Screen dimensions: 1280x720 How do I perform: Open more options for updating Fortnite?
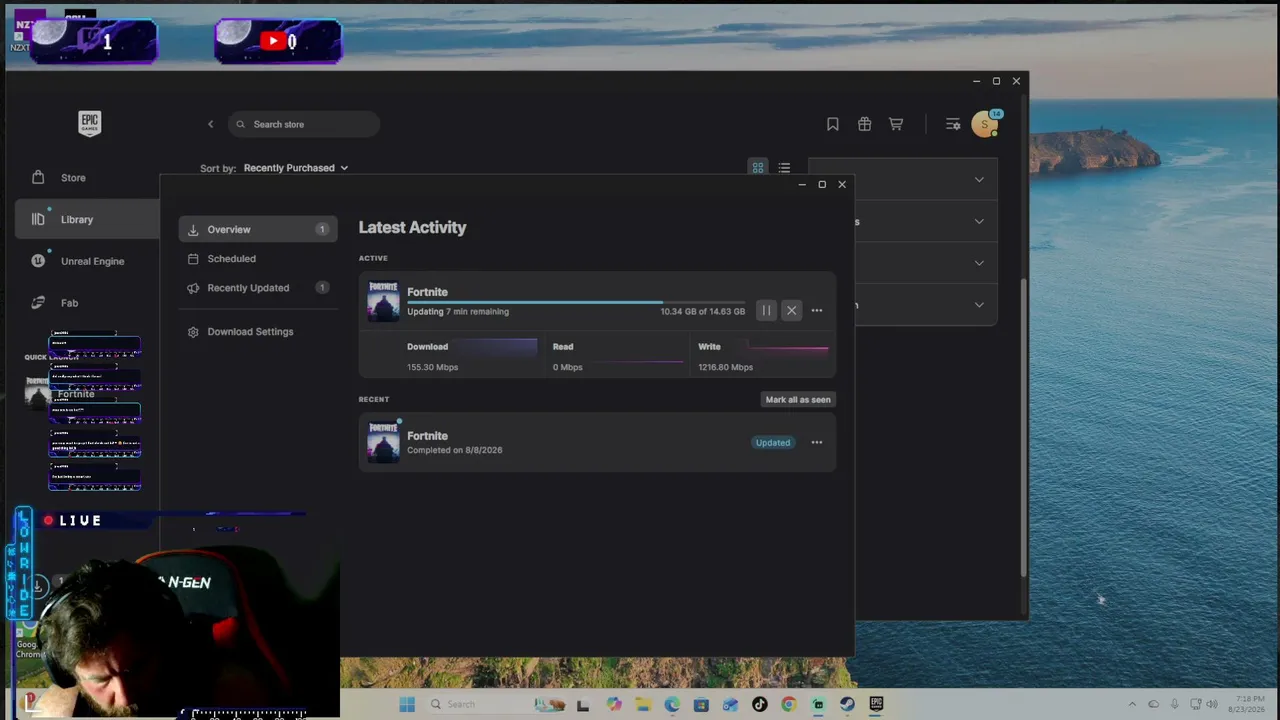coord(817,311)
